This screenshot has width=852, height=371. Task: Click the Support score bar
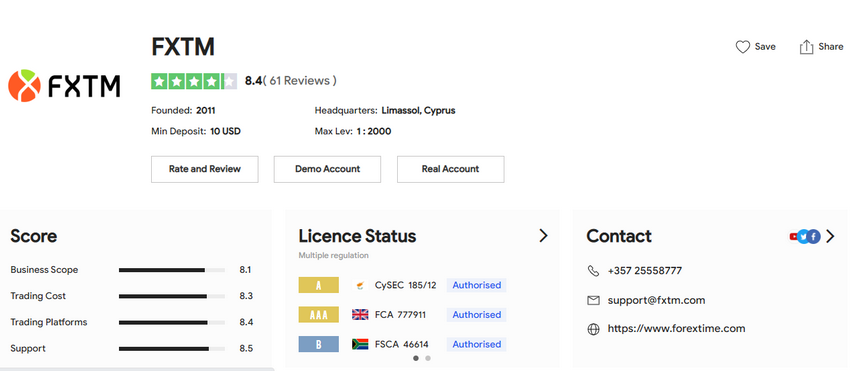point(172,349)
